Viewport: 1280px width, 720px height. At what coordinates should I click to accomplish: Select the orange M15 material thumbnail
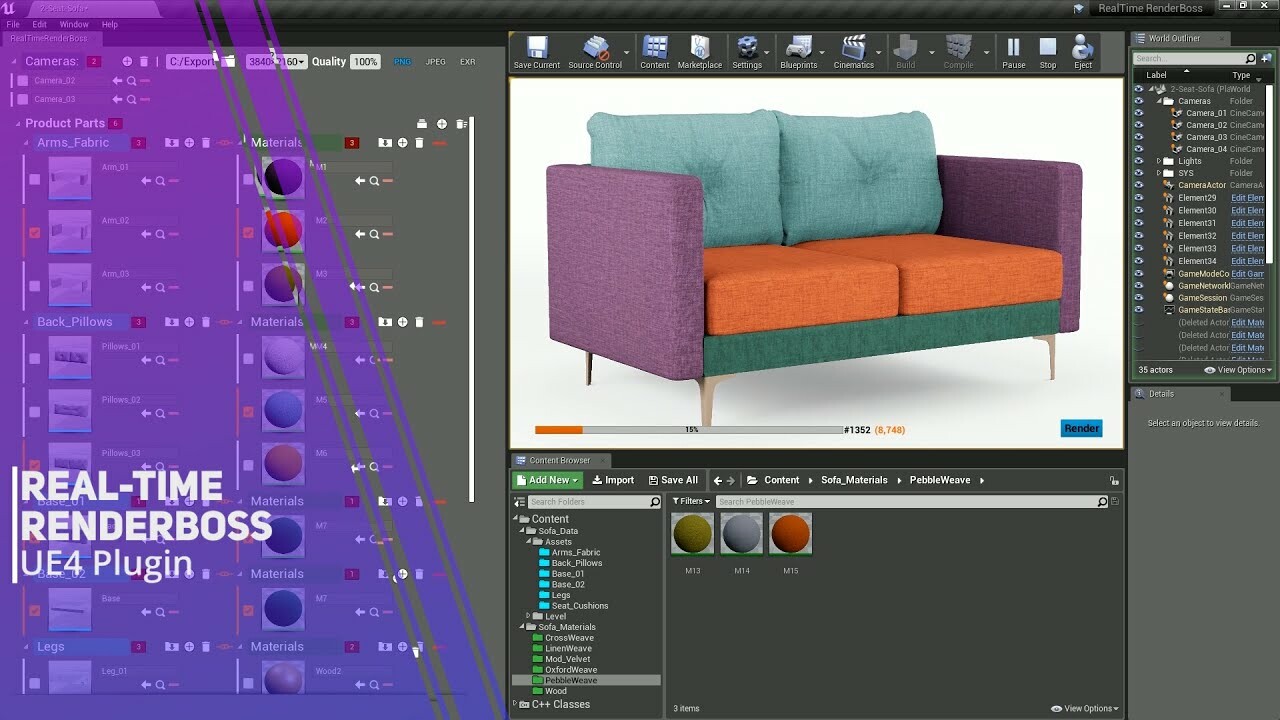click(x=790, y=534)
